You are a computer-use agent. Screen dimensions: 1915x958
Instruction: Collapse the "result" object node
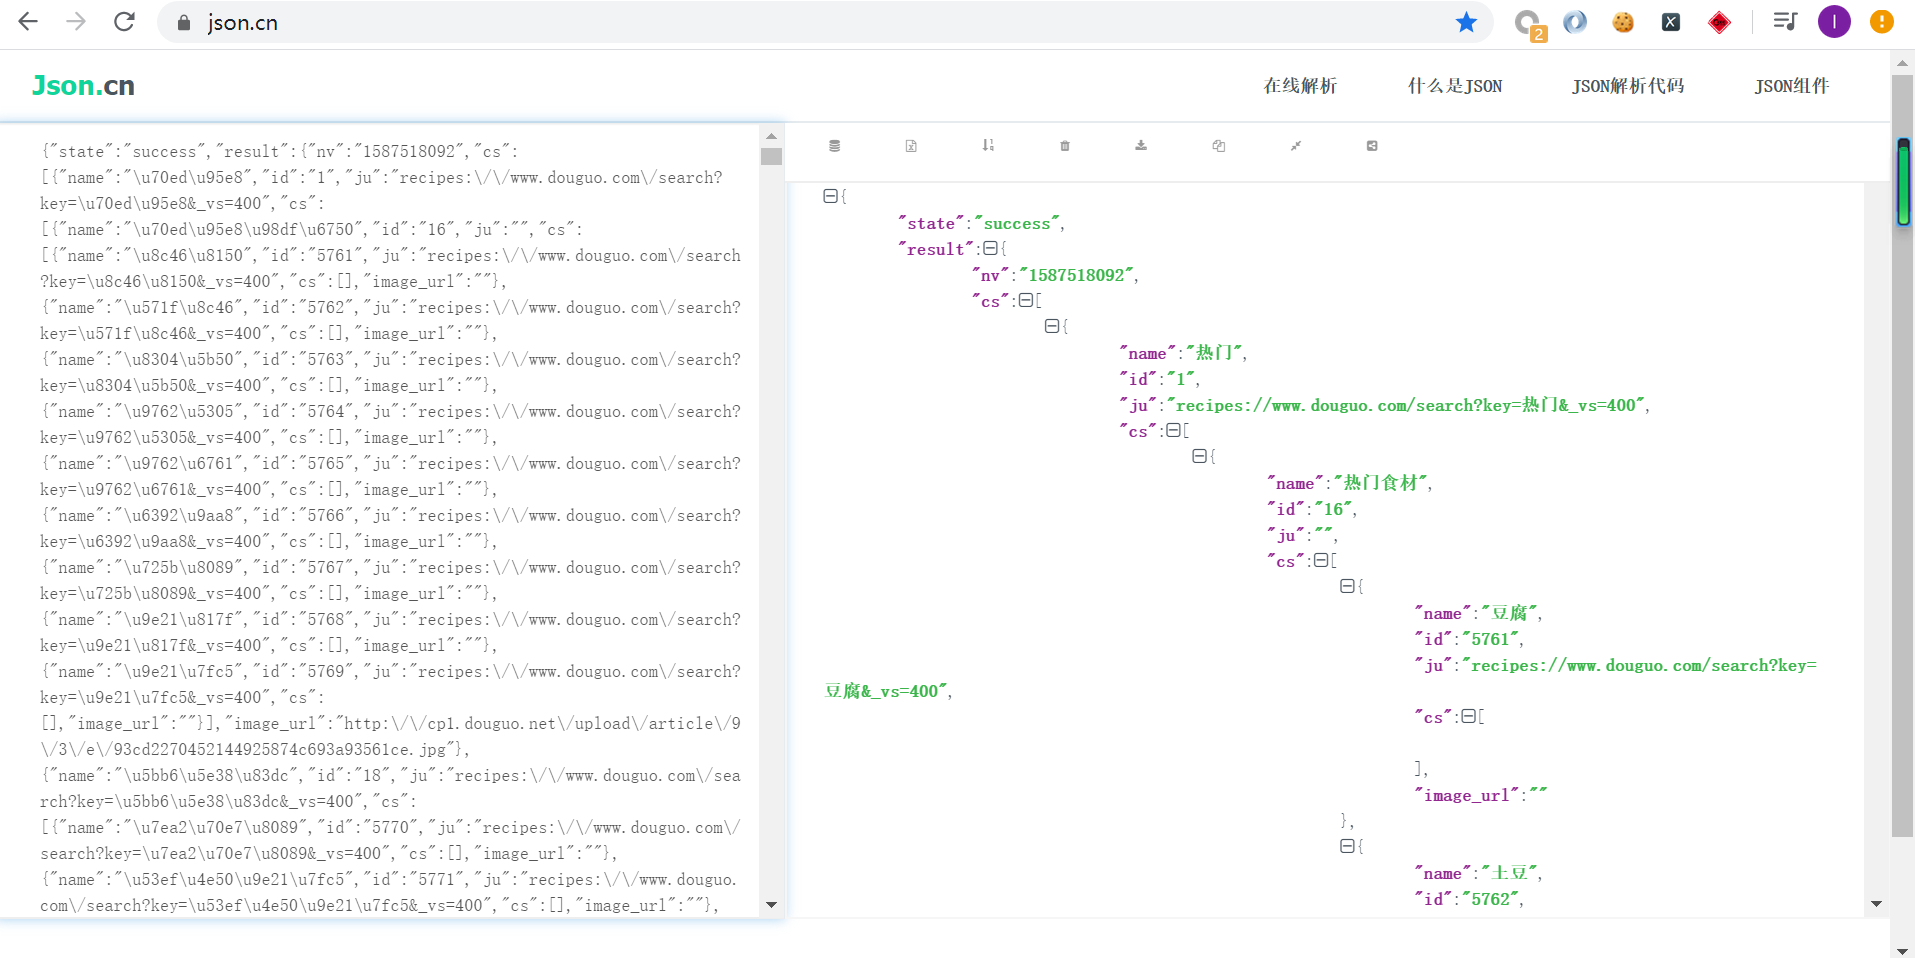990,248
